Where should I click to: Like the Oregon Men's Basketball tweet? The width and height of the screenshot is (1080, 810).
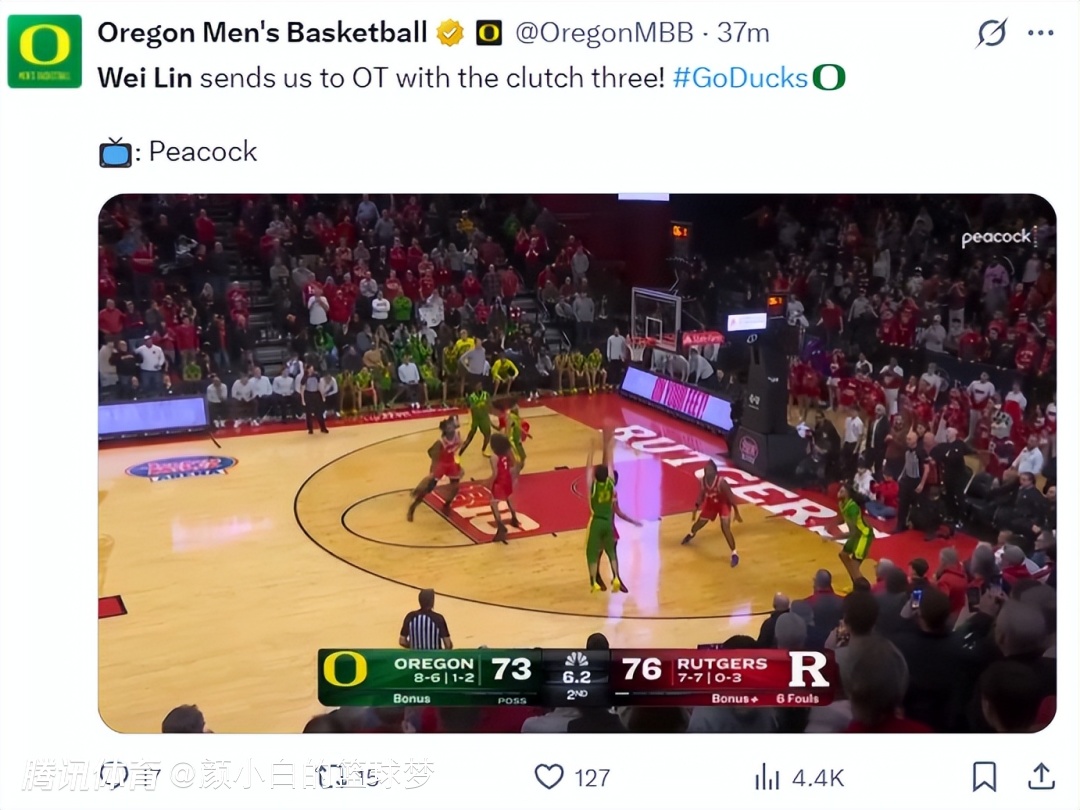click(549, 777)
